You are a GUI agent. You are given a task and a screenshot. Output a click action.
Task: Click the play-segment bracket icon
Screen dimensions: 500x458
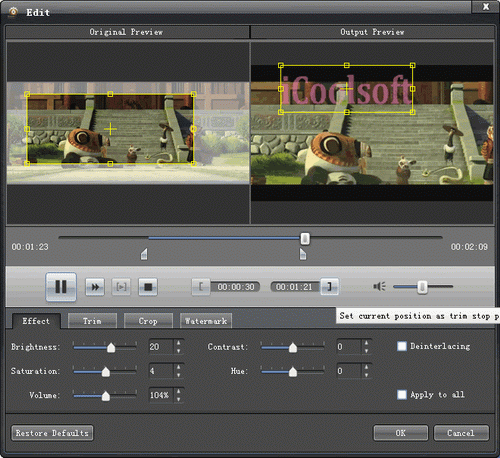click(121, 287)
